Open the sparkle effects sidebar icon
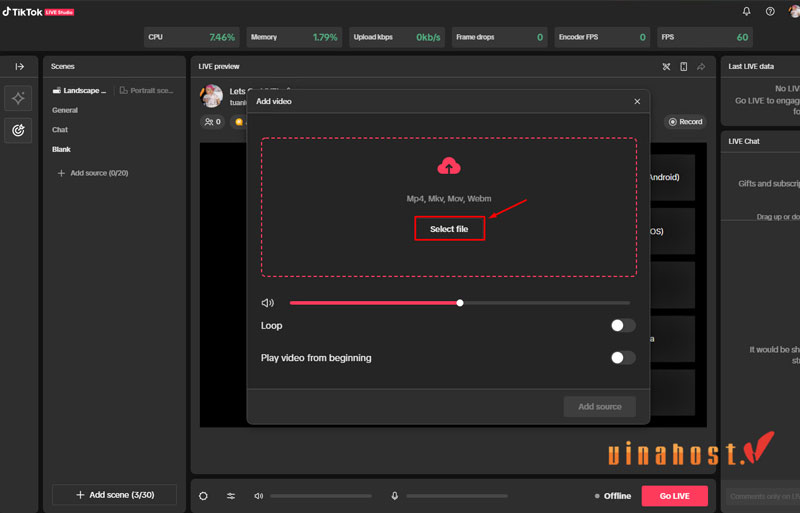 [x=18, y=98]
